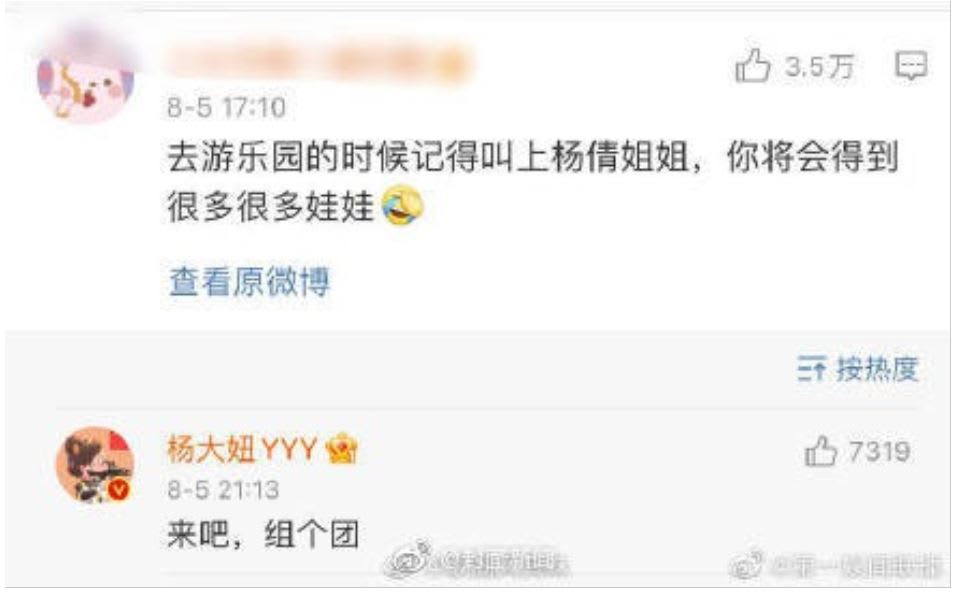Open the username 杨大妞YYY
Image resolution: width=956 pixels, height=593 pixels.
(x=242, y=450)
